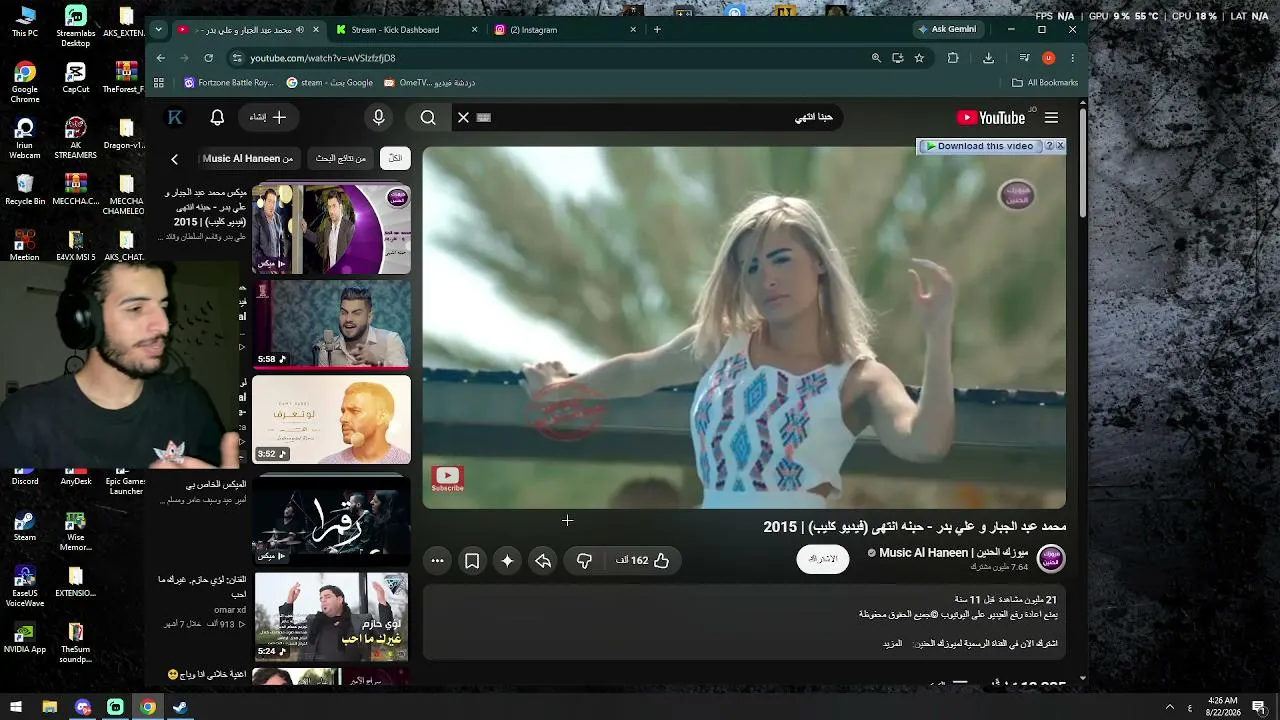Open the zoom magnifier in the address bar

point(876,58)
